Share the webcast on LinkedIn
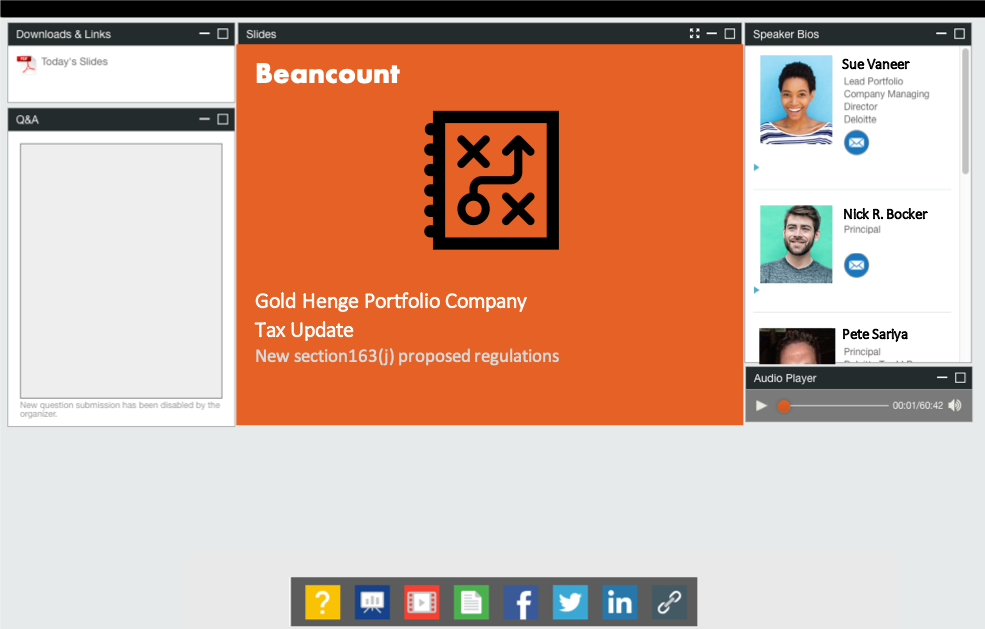 [x=619, y=602]
